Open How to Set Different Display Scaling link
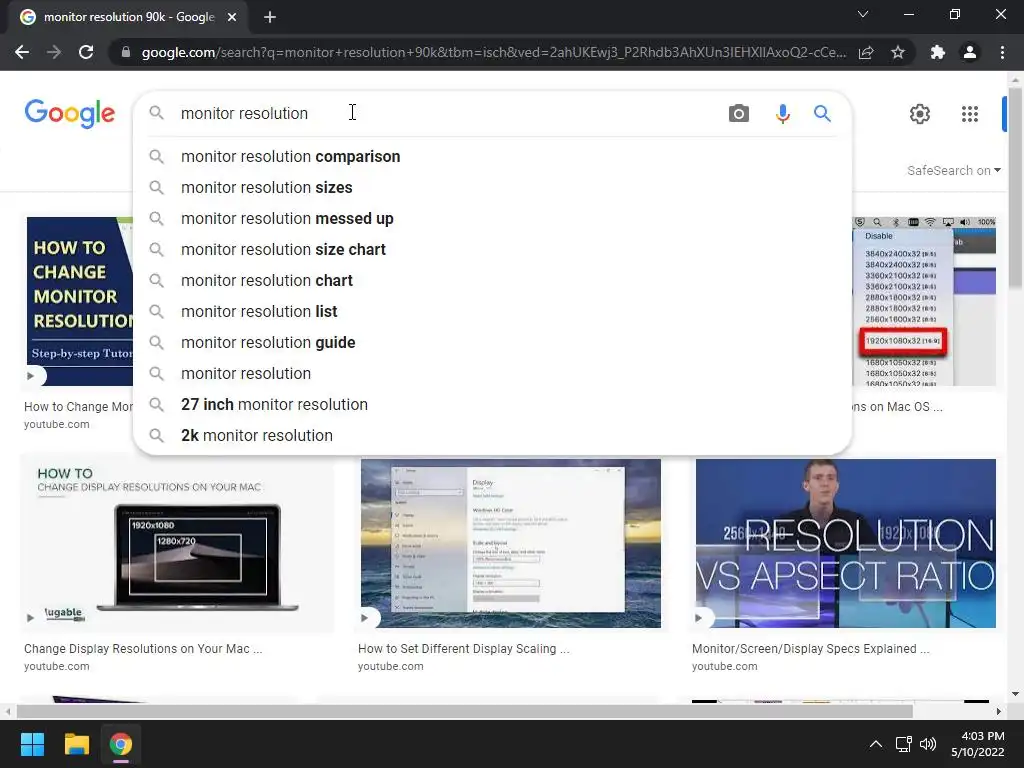 (x=464, y=648)
